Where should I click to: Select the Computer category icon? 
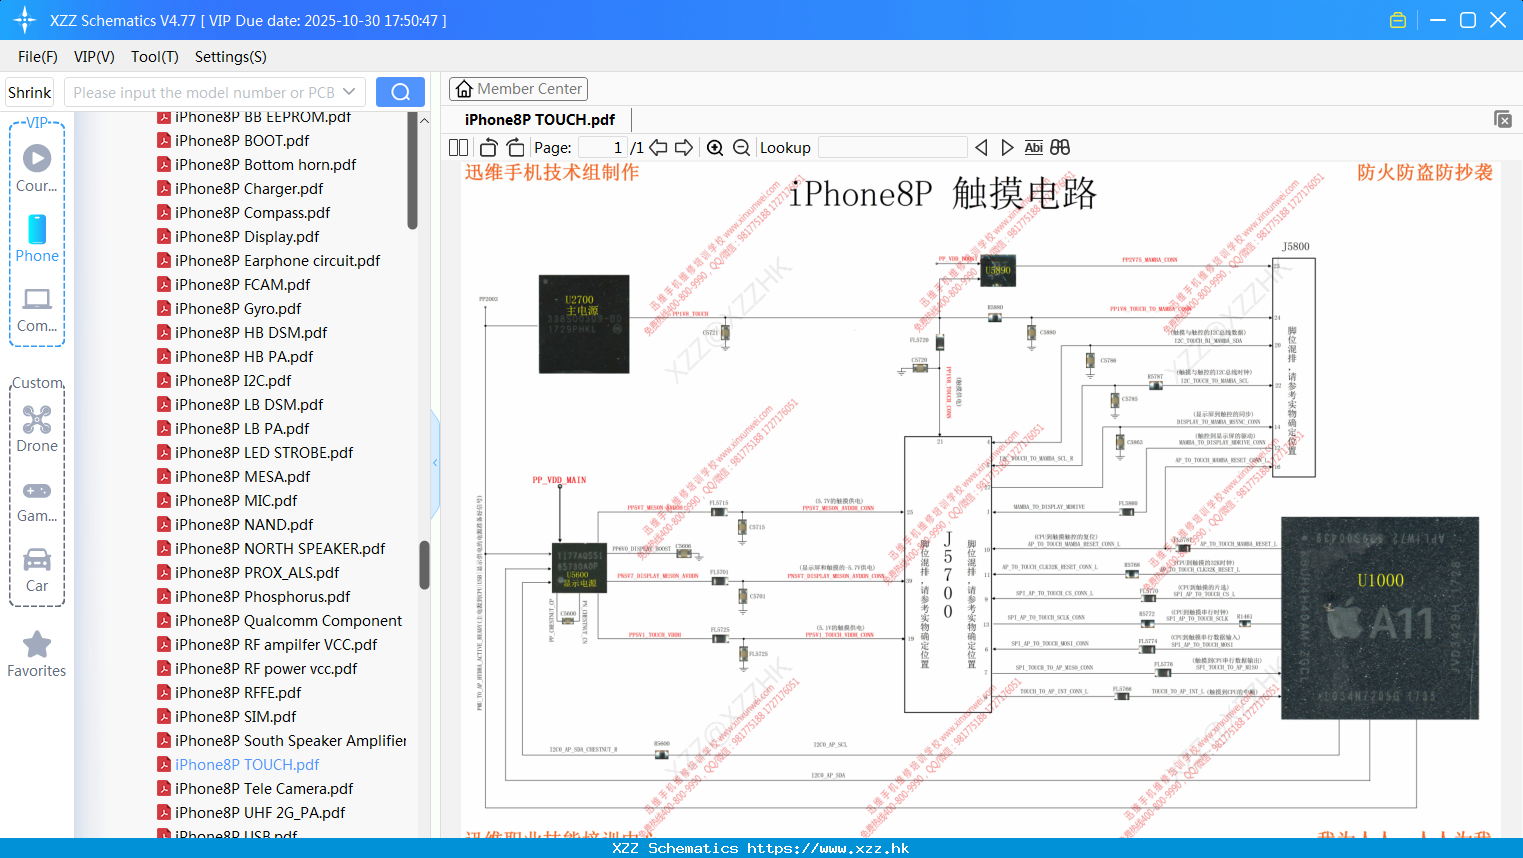coord(37,298)
